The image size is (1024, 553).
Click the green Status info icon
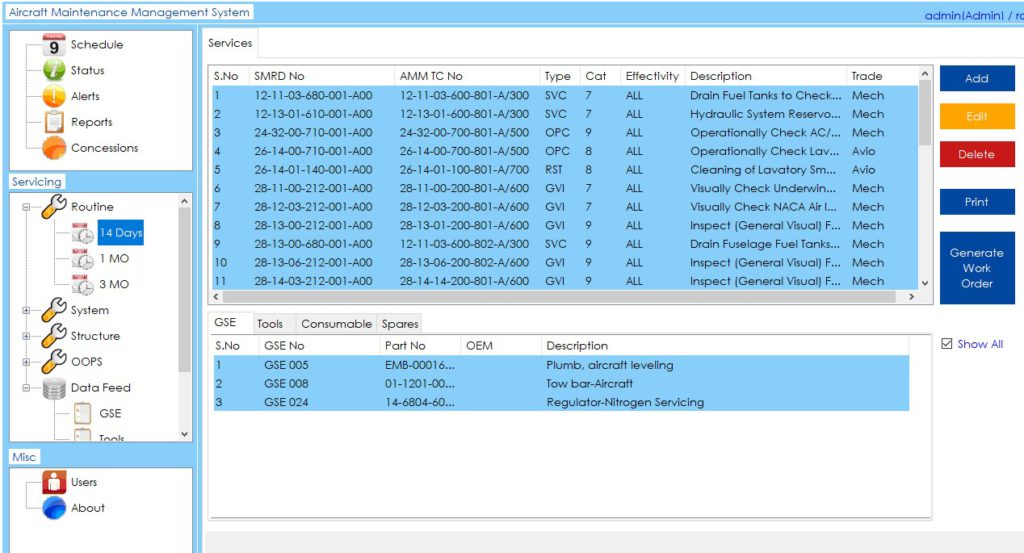pos(54,70)
